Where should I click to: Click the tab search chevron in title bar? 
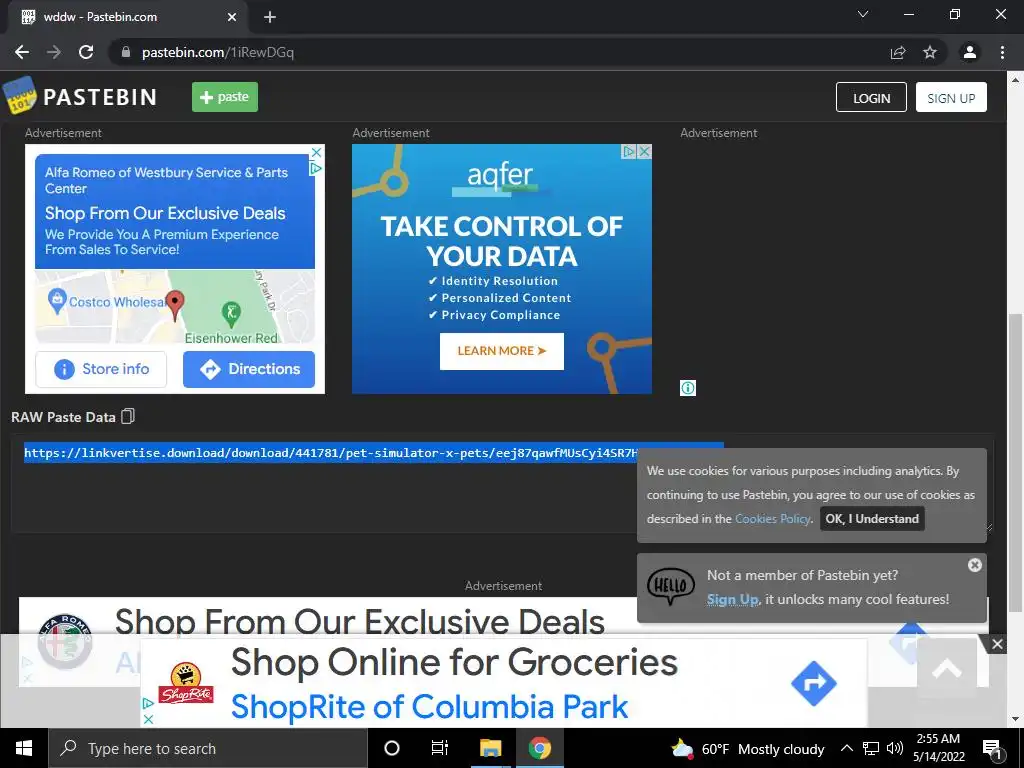pyautogui.click(x=863, y=14)
